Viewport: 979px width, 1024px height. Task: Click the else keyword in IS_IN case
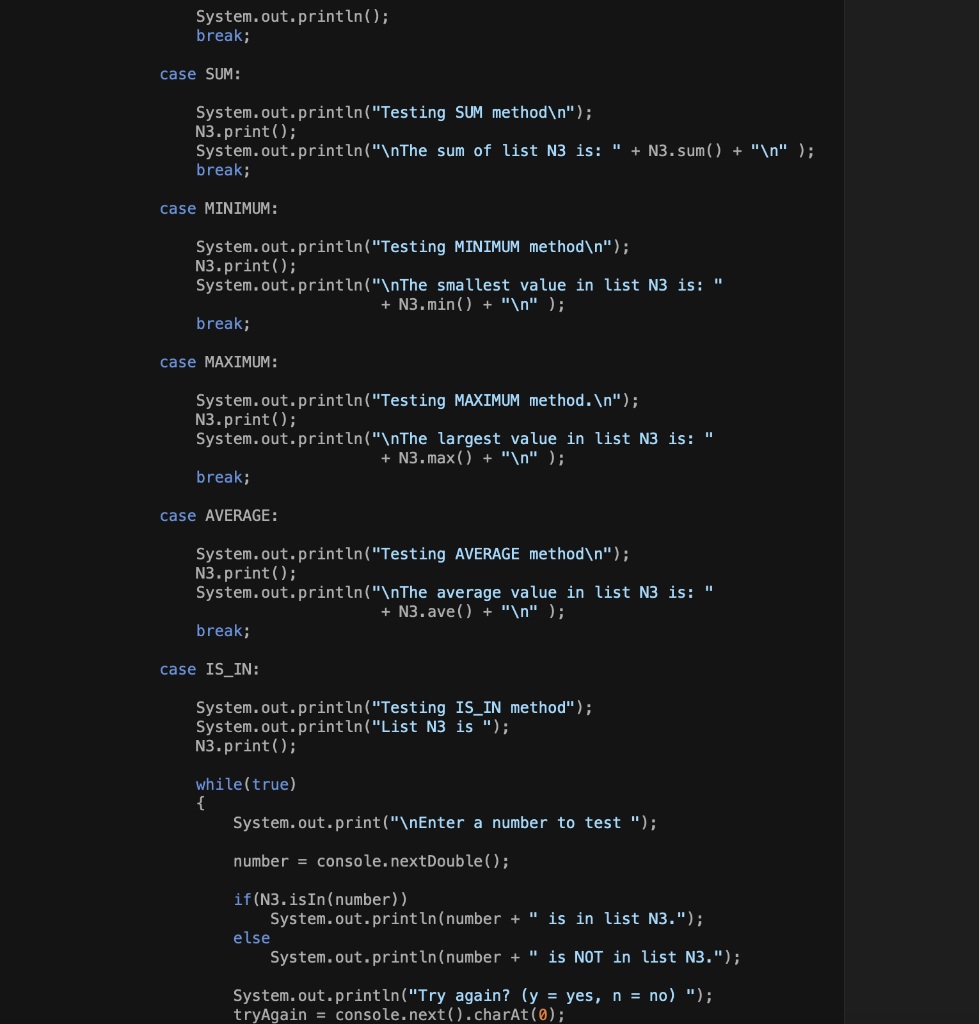tap(250, 938)
